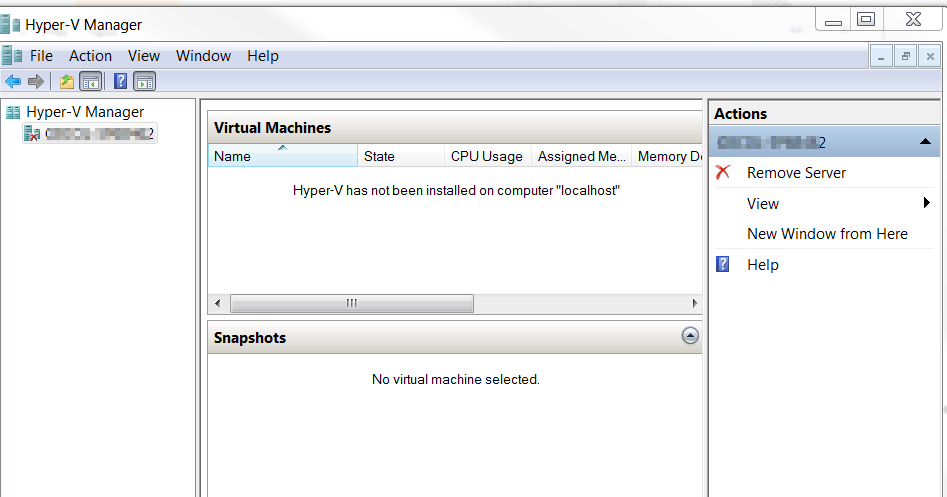Select the server node icon with red X in tree
947x497 pixels.
point(32,133)
